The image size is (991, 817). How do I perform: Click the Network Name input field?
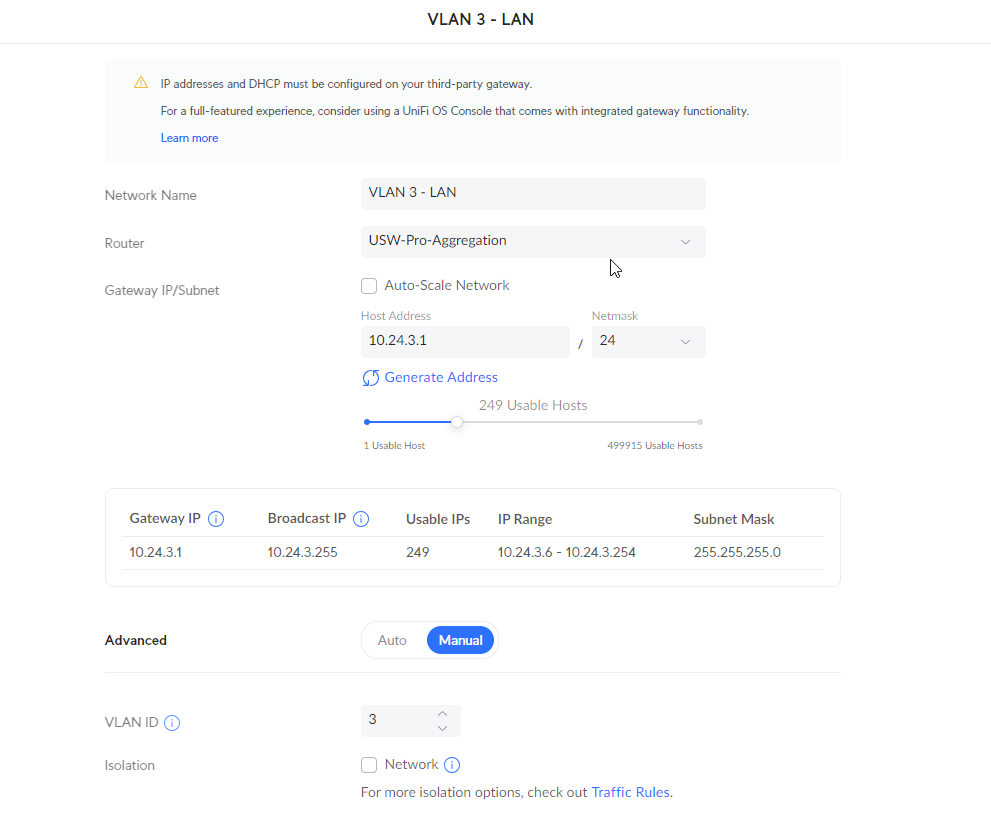pyautogui.click(x=532, y=193)
